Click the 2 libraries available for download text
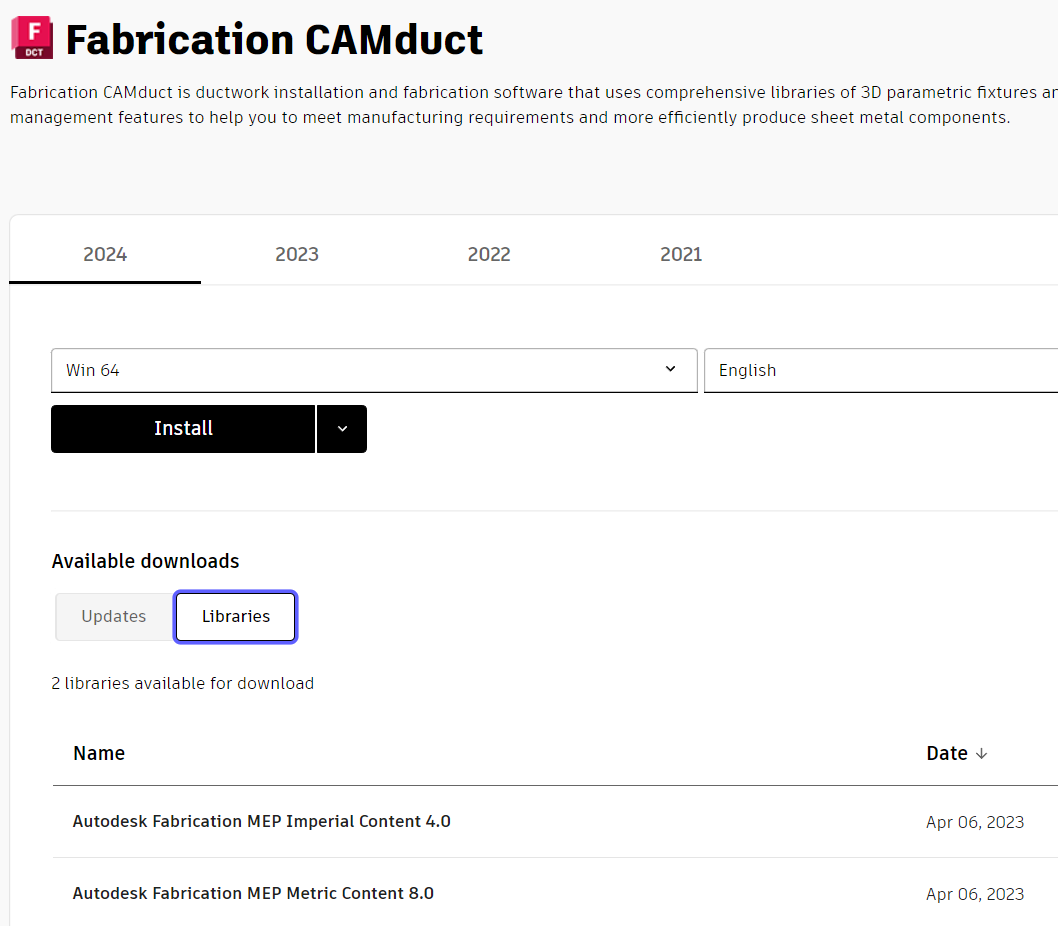The width and height of the screenshot is (1058, 926). [183, 683]
